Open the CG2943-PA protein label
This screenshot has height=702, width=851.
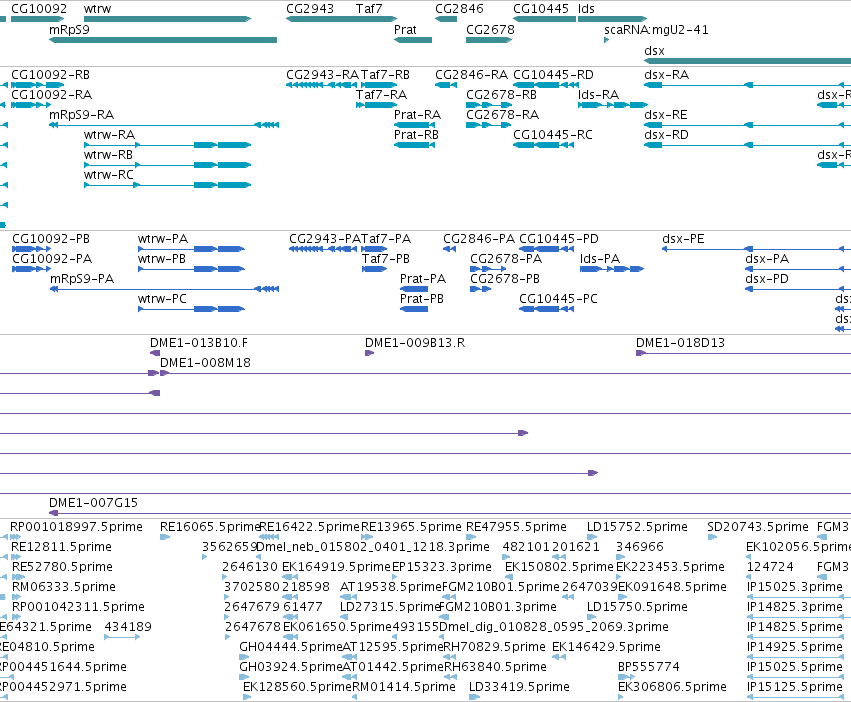[325, 238]
